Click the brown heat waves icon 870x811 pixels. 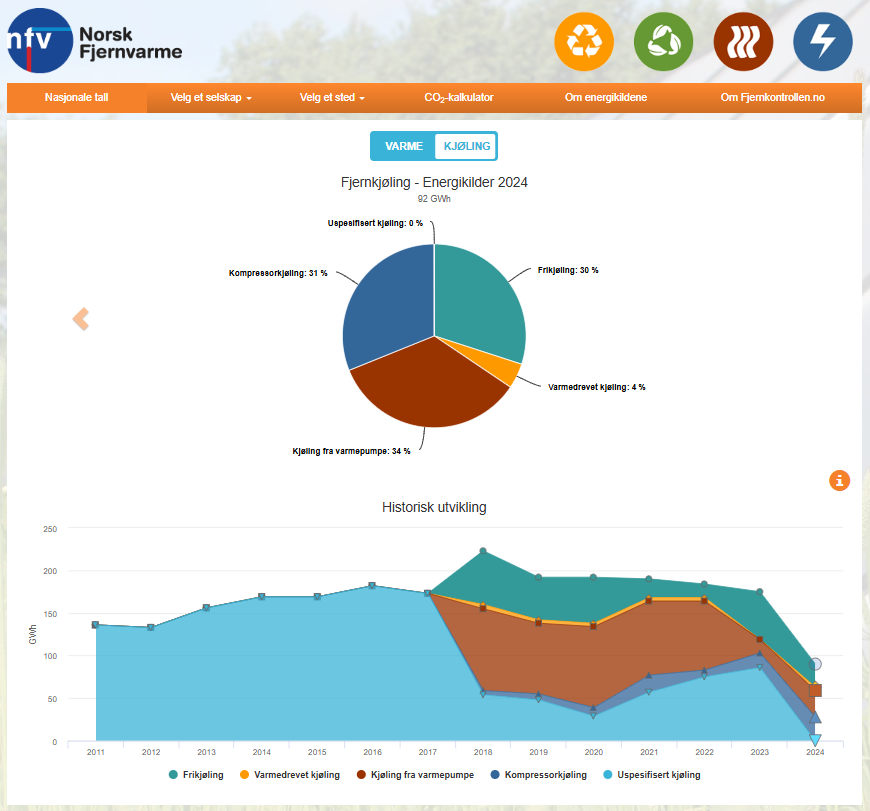tap(743, 42)
